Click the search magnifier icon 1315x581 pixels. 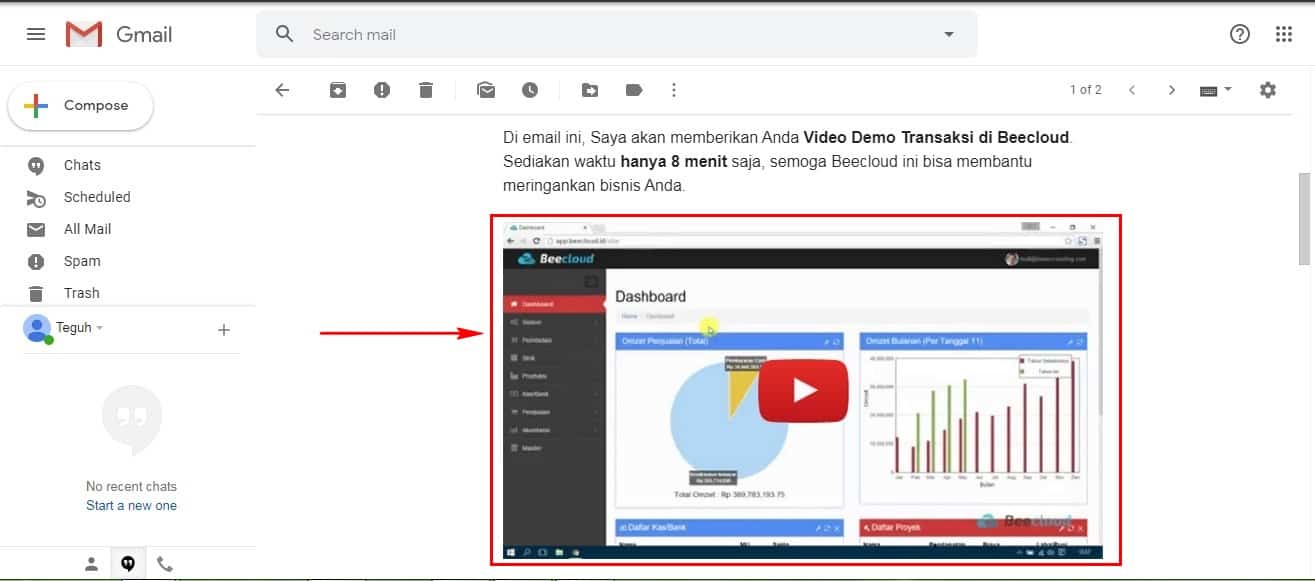pyautogui.click(x=285, y=34)
